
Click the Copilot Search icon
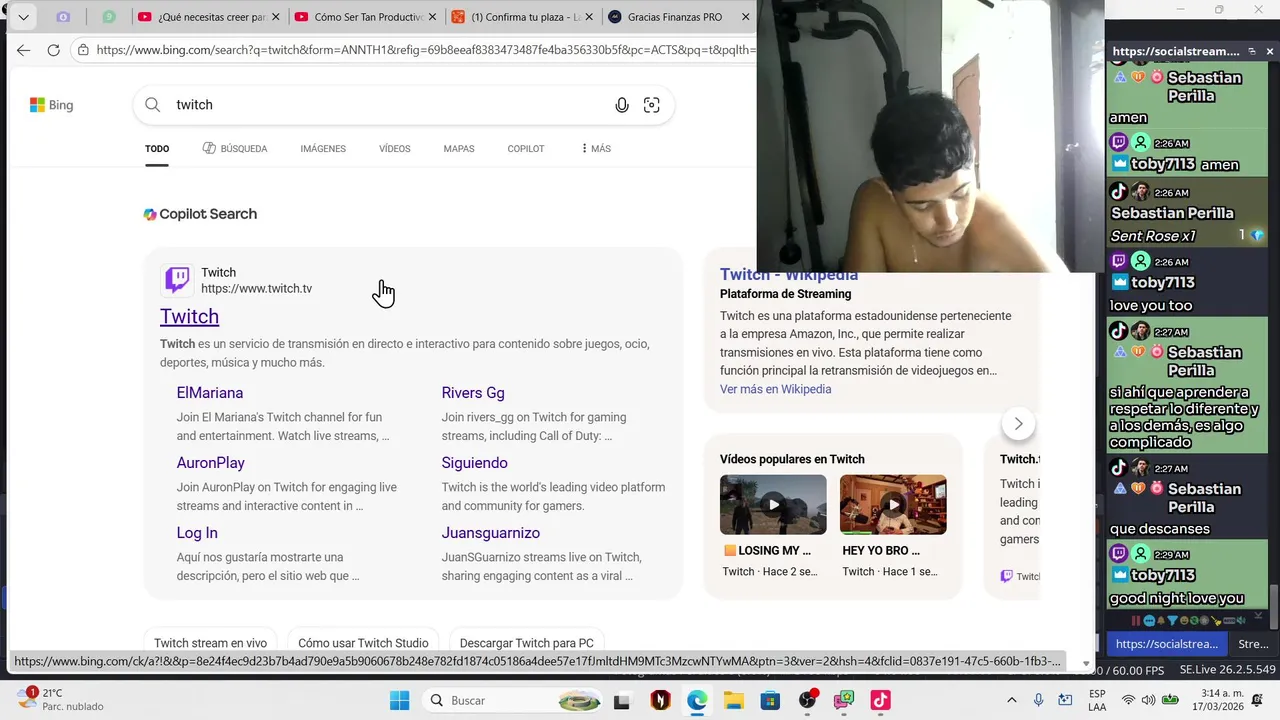pos(150,214)
